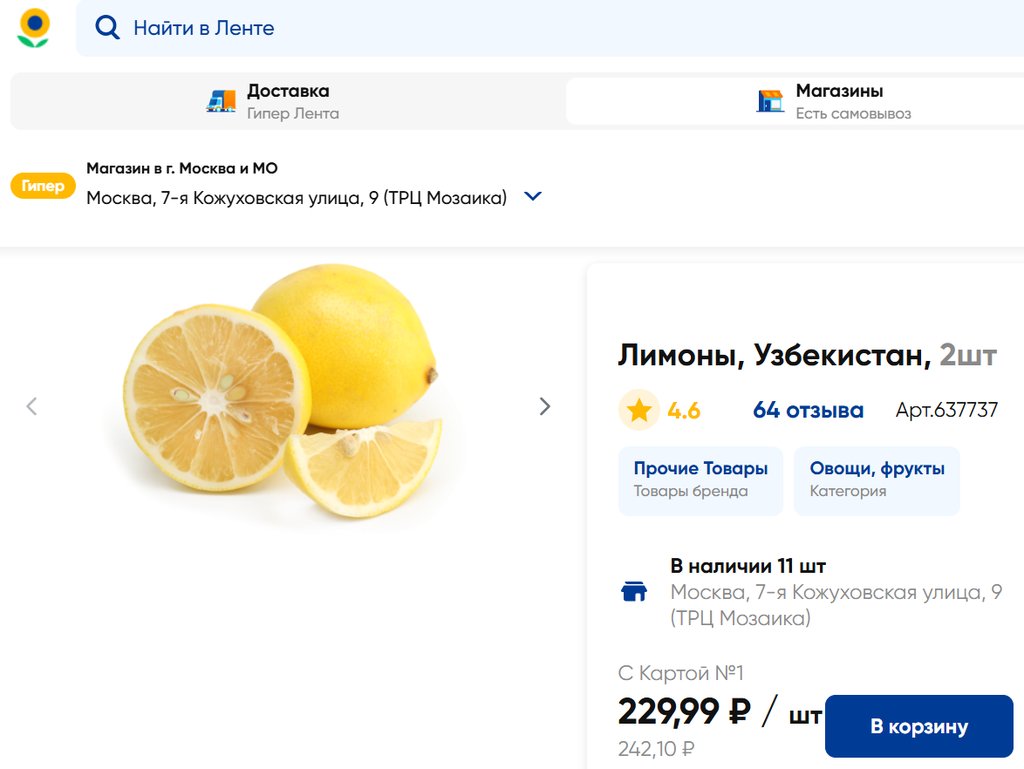The image size is (1024, 769).
Task: Add lemons with В корзину button
Action: pos(918,726)
